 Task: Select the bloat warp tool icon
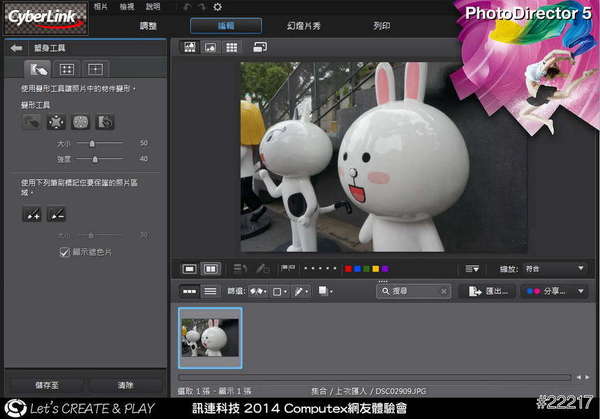click(x=80, y=122)
